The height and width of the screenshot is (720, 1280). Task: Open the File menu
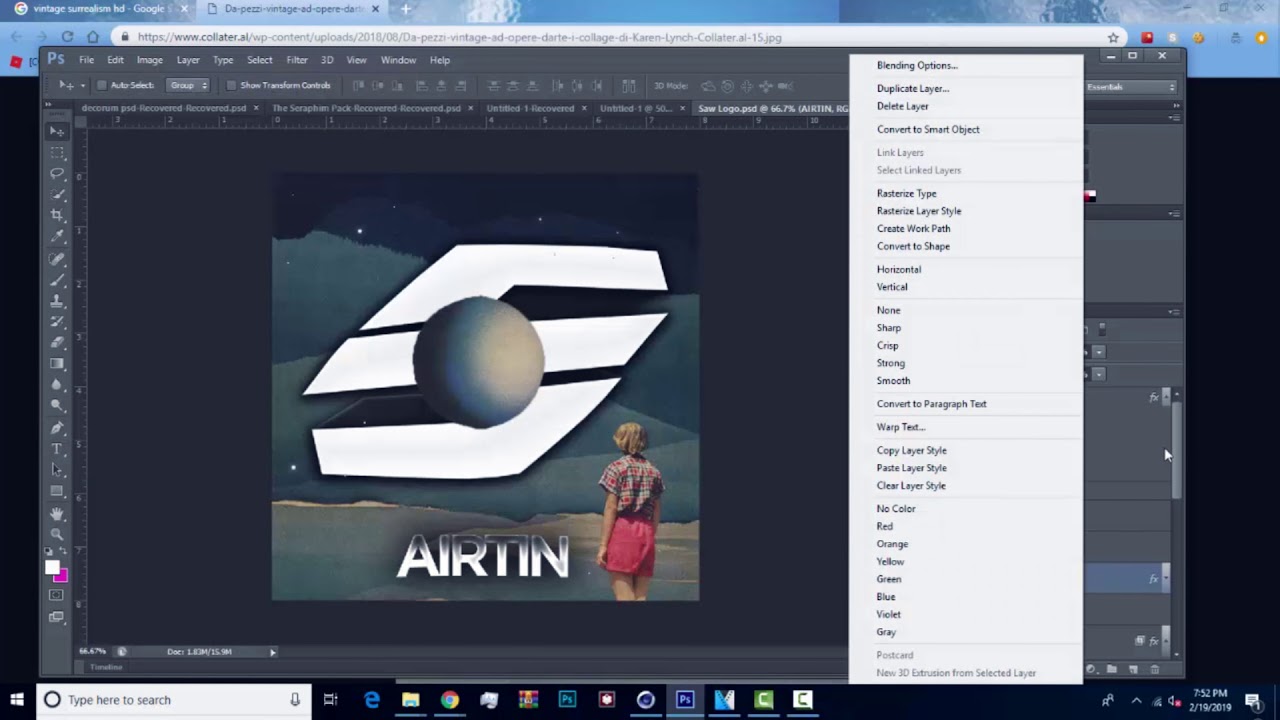pos(87,60)
